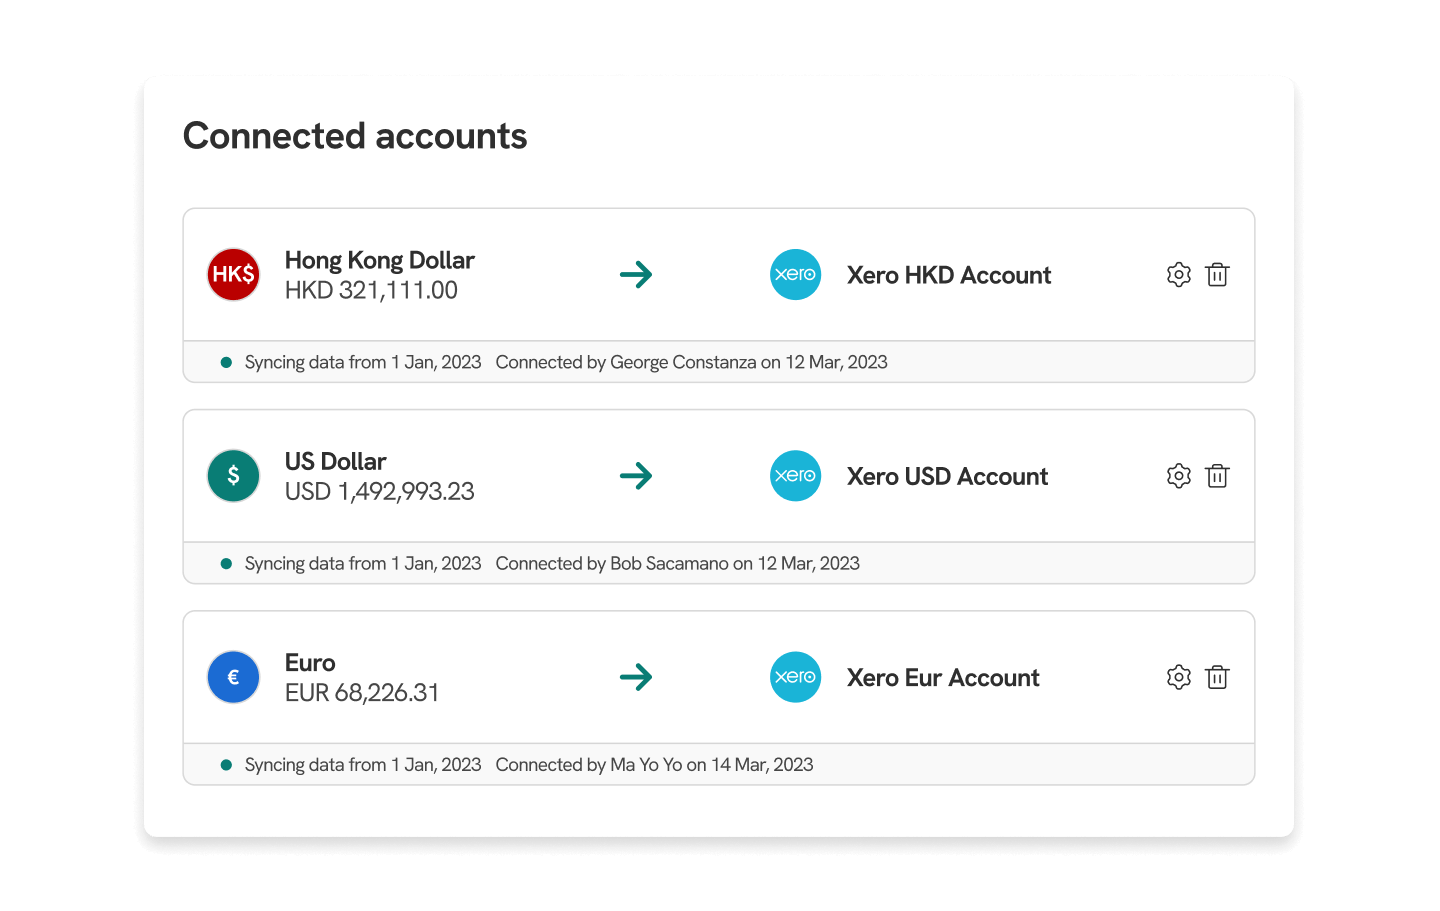
Task: Click the red HK$ currency icon
Action: 233,275
